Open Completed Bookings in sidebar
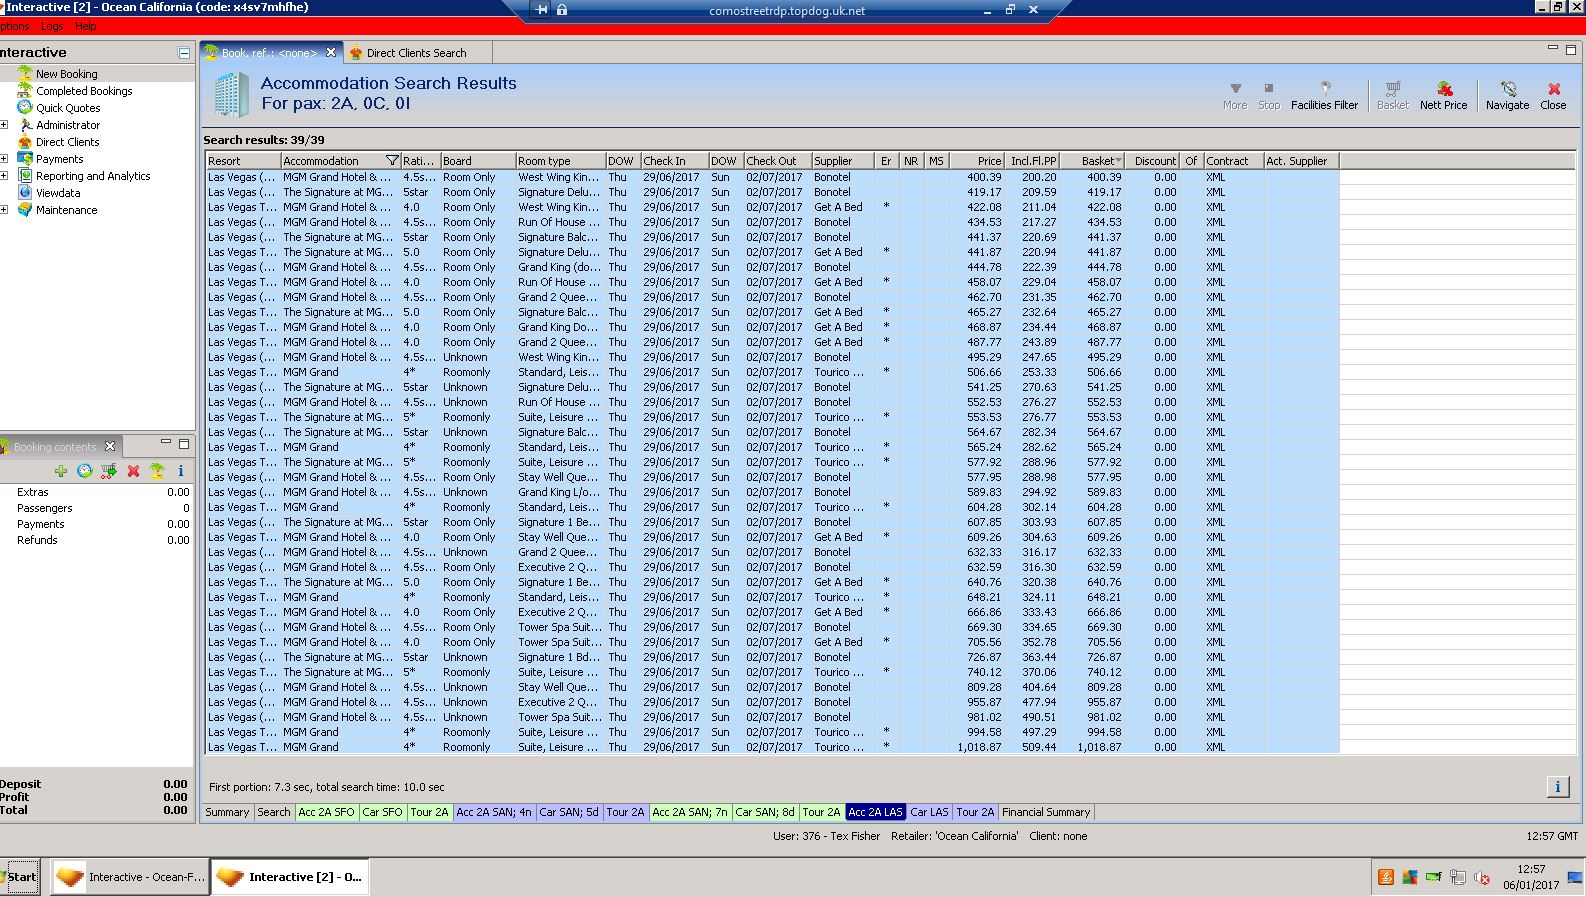 pos(84,91)
